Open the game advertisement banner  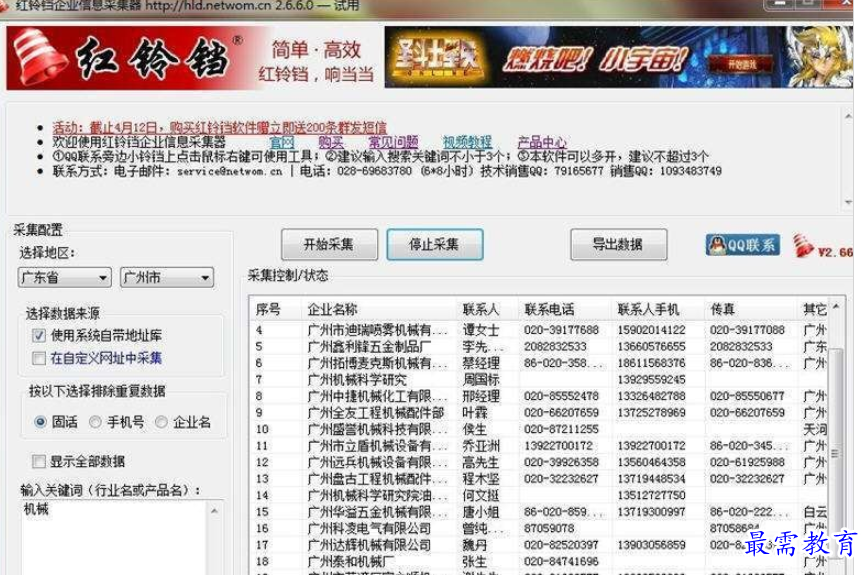pyautogui.click(x=618, y=57)
